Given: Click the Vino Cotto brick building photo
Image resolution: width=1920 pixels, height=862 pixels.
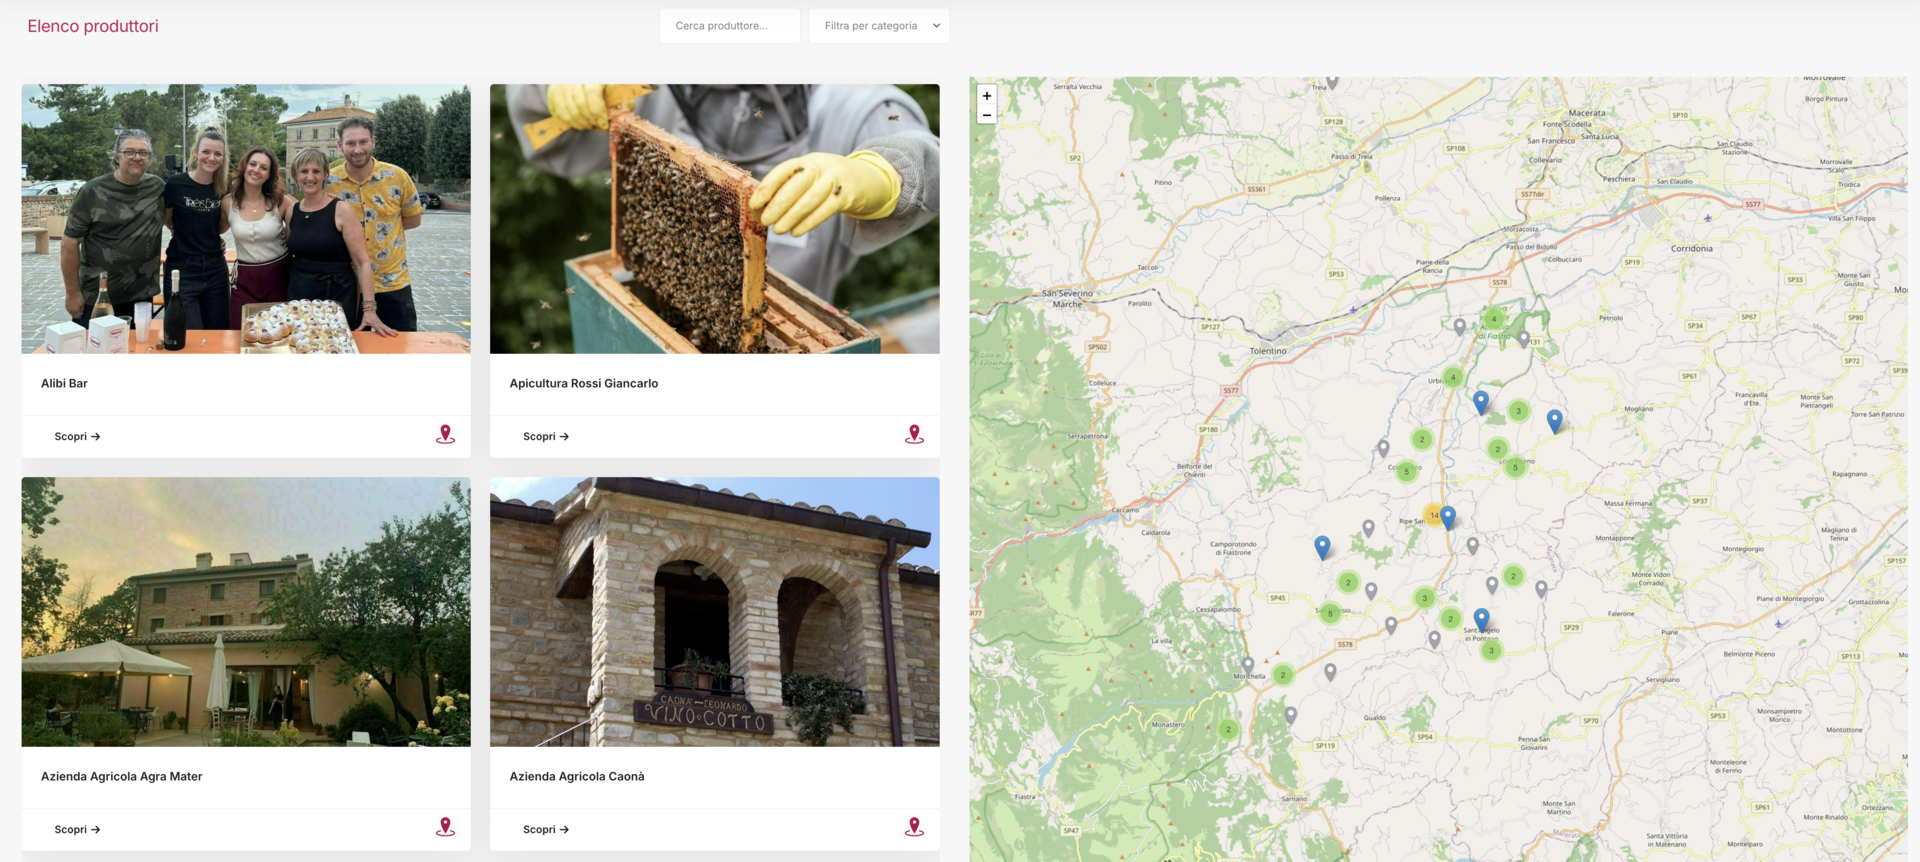Looking at the screenshot, I should (x=714, y=612).
